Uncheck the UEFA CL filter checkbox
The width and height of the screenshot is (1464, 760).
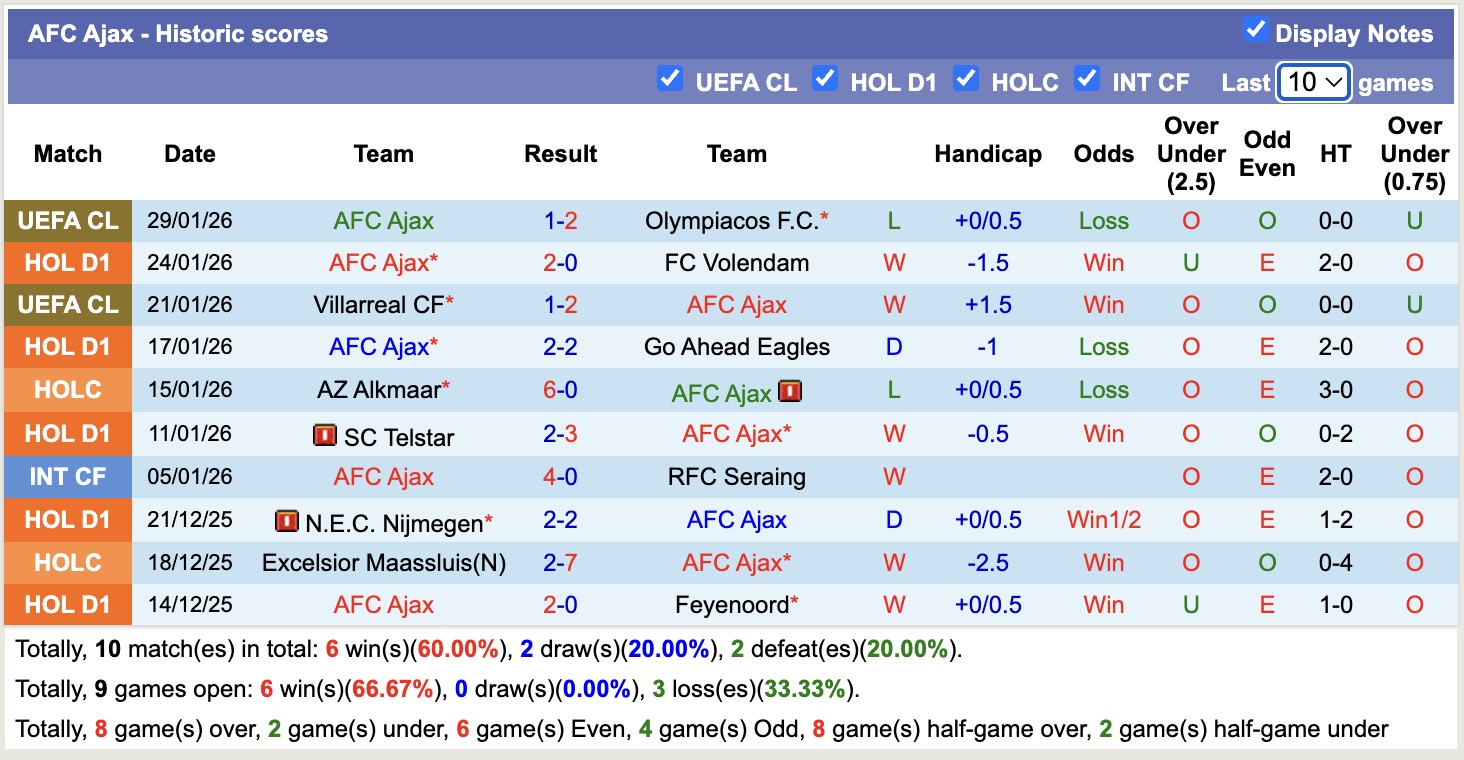670,77
